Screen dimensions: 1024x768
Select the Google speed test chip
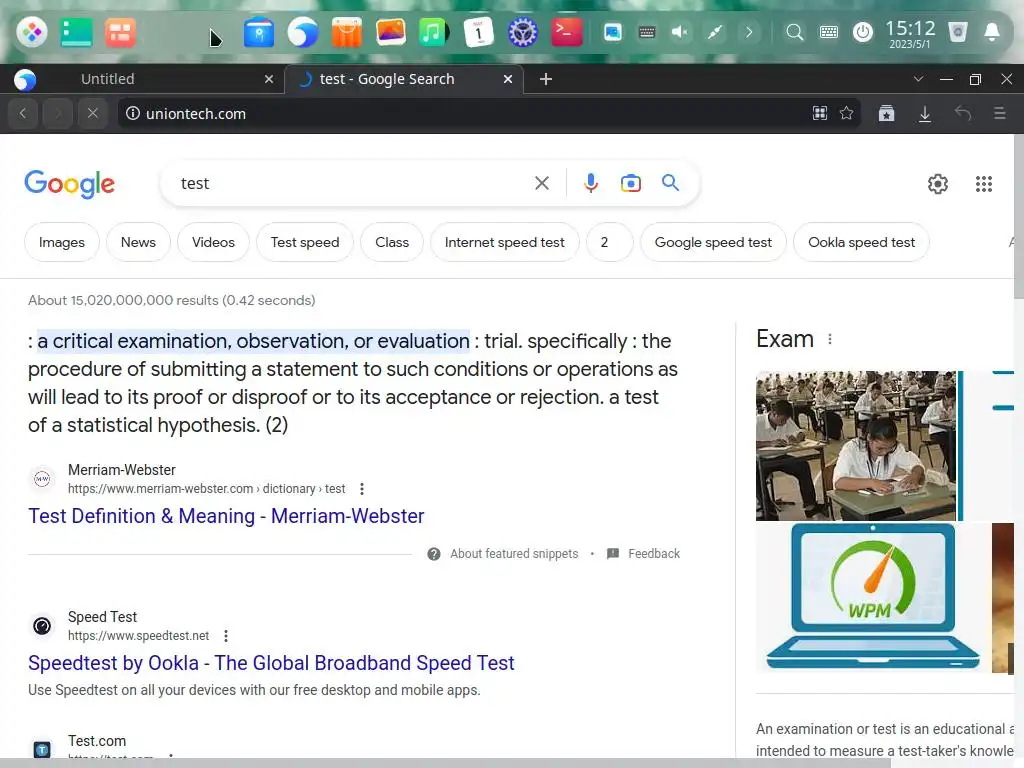tap(713, 242)
